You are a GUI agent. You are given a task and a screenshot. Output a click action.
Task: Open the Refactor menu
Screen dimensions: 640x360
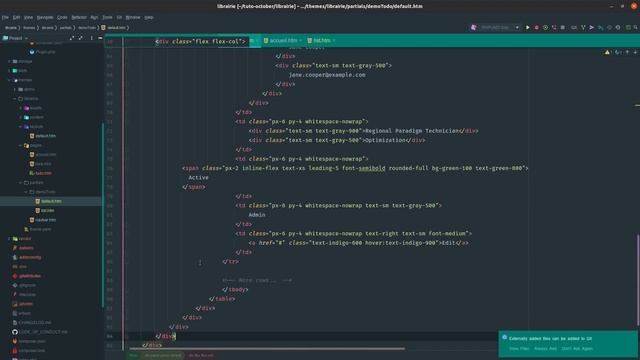pos(79,17)
